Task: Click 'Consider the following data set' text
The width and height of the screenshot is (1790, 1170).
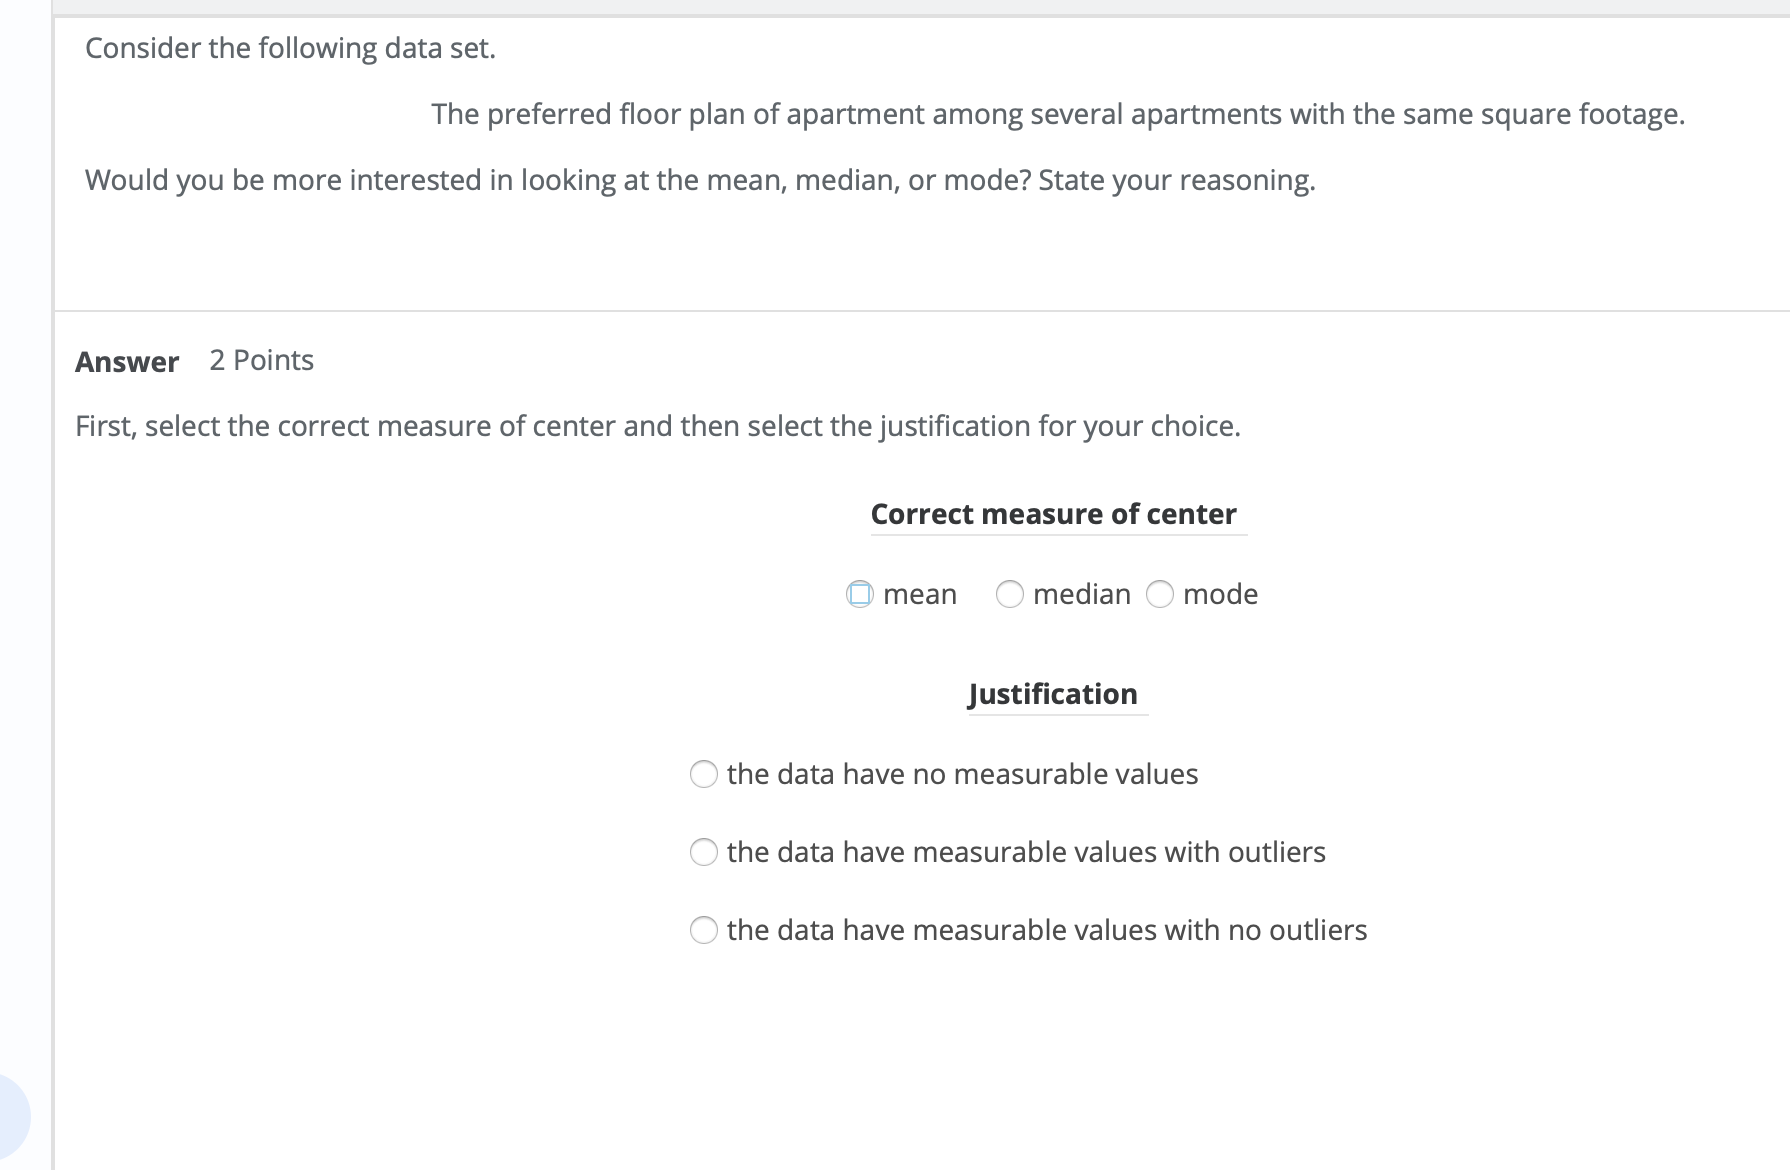Action: 290,47
